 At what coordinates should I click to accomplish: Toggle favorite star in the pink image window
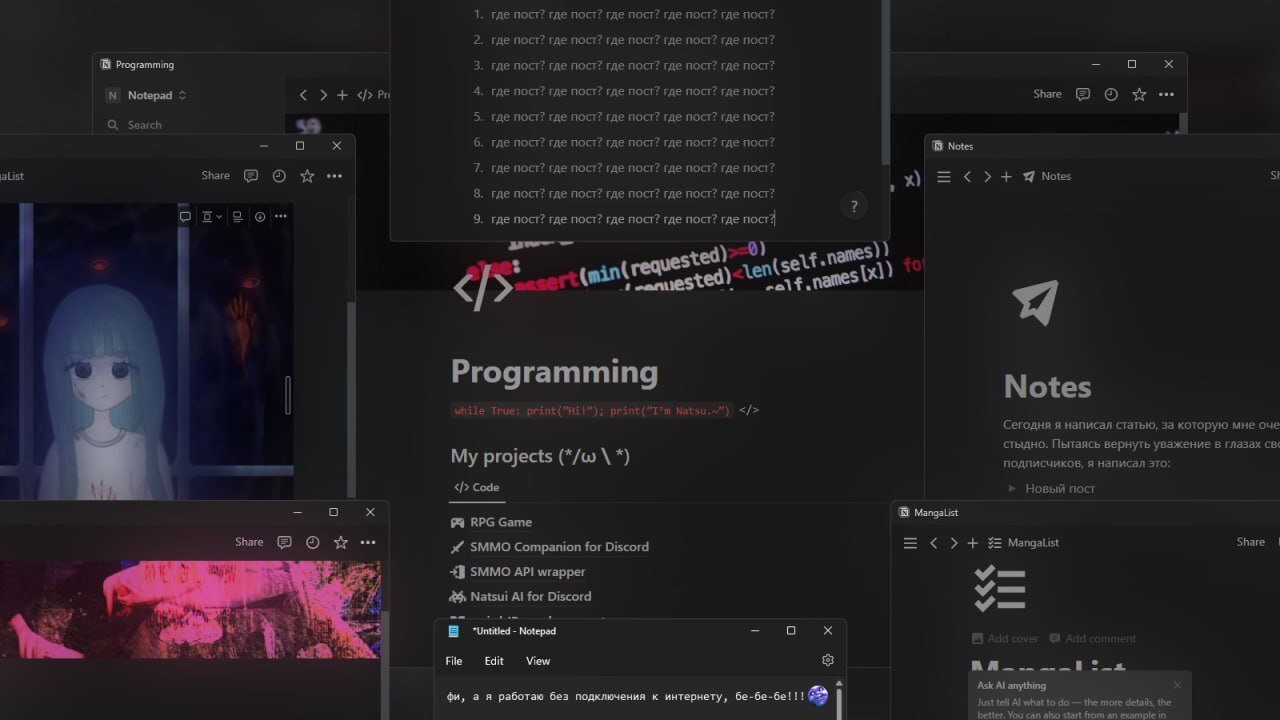pyautogui.click(x=341, y=542)
